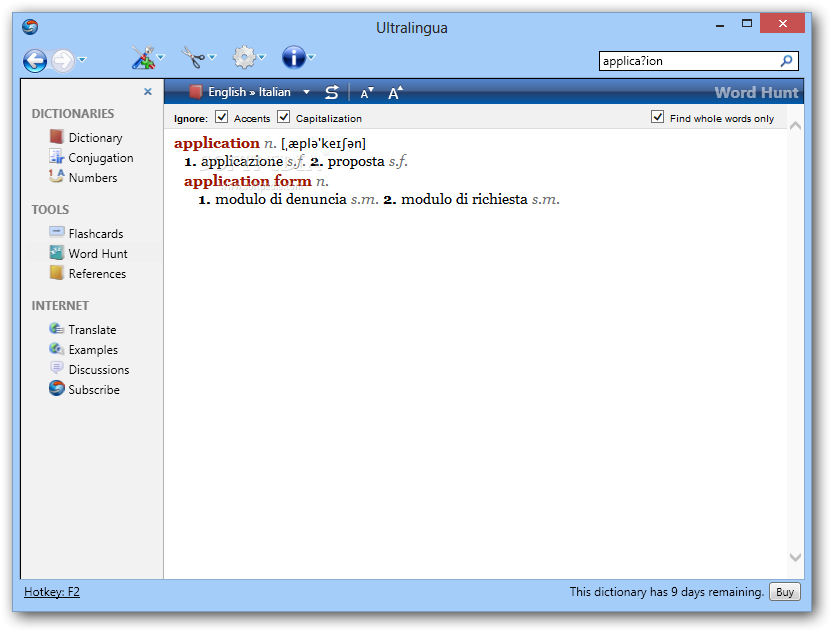The height and width of the screenshot is (632, 832).
Task: Open the Subscribe link
Action: pyautogui.click(x=94, y=390)
